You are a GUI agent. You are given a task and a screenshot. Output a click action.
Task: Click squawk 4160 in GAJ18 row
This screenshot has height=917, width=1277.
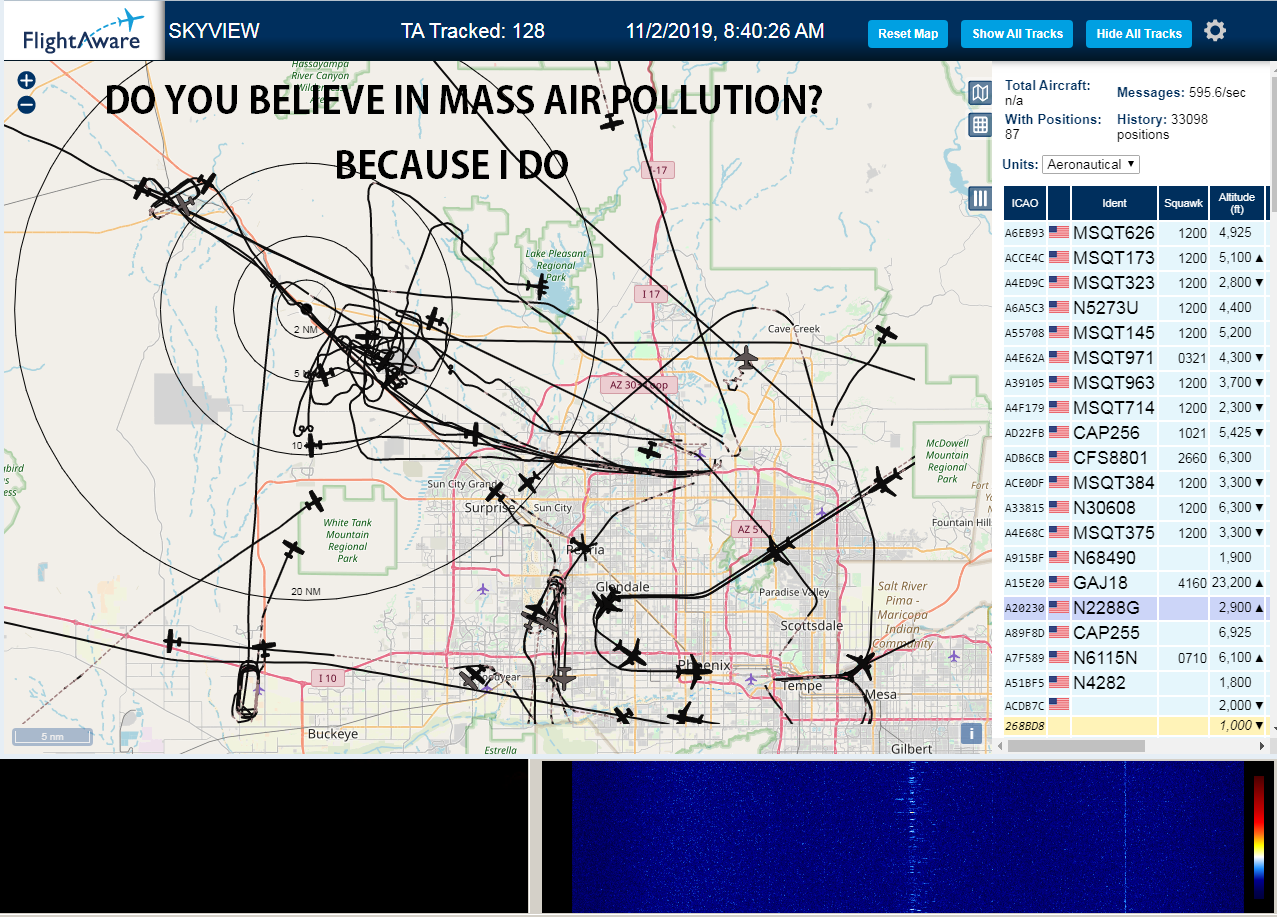[1193, 583]
